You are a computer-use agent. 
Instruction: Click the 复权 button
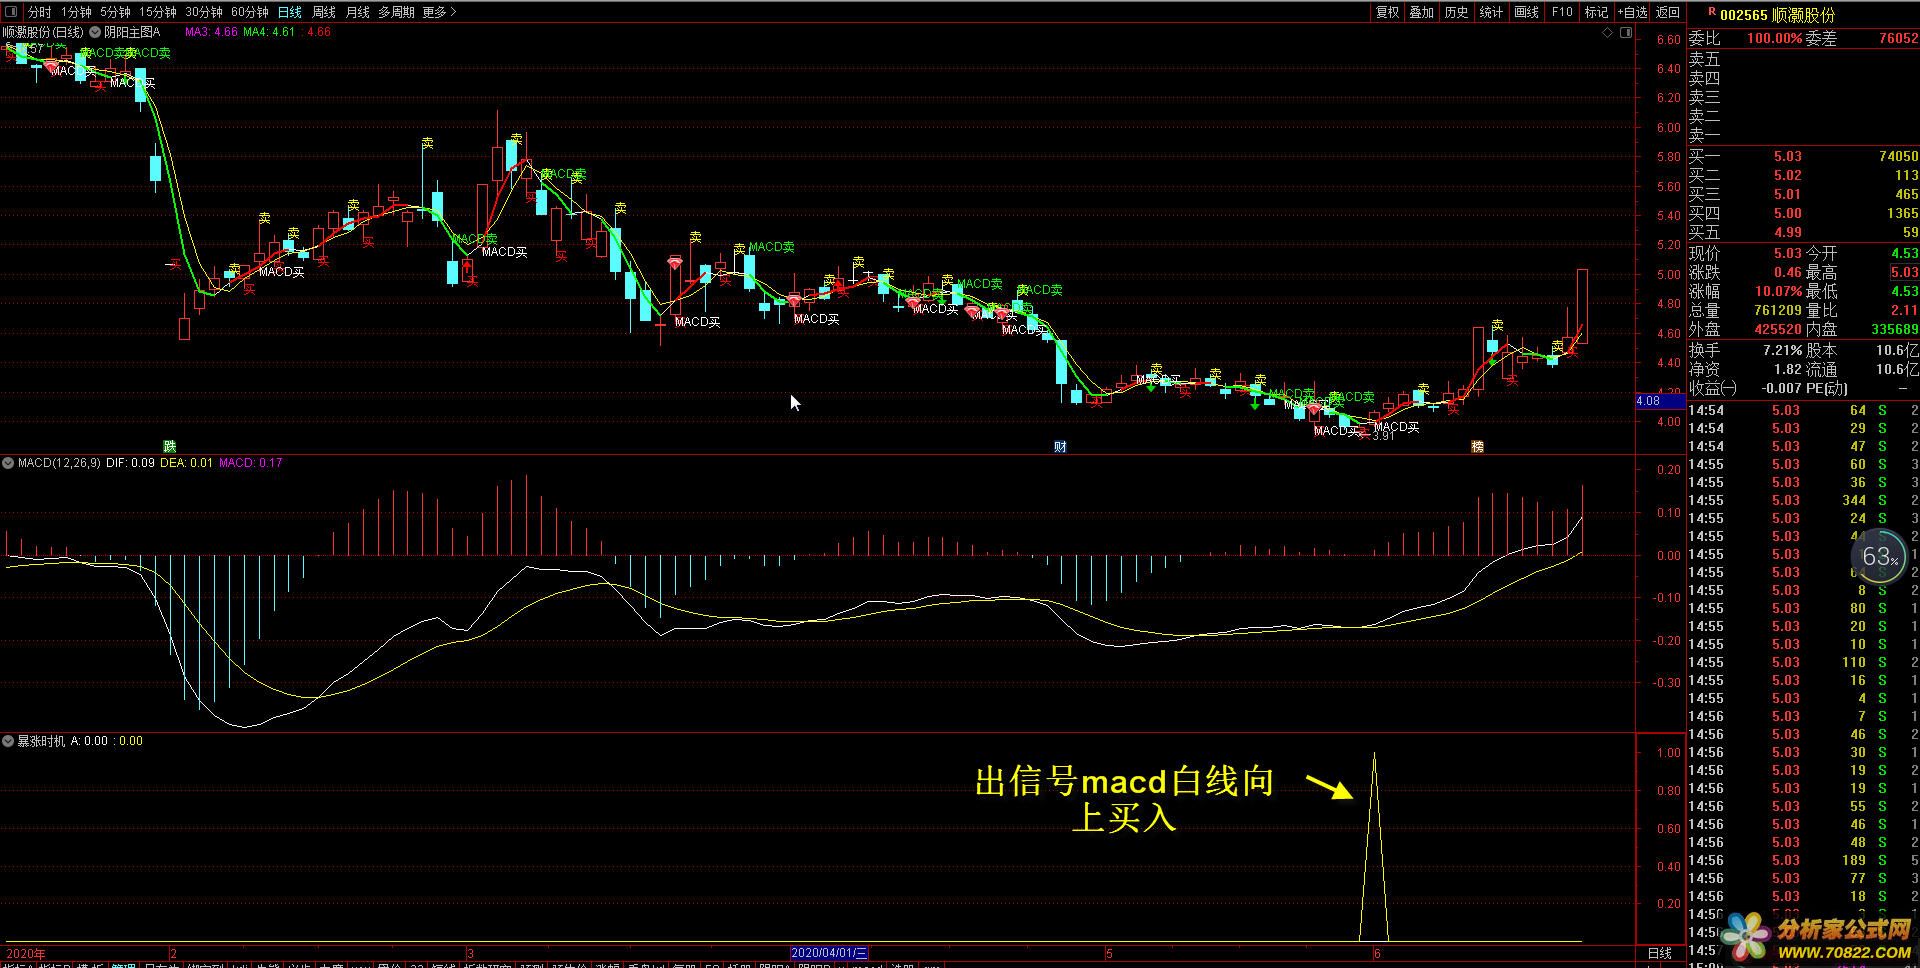pos(1387,12)
